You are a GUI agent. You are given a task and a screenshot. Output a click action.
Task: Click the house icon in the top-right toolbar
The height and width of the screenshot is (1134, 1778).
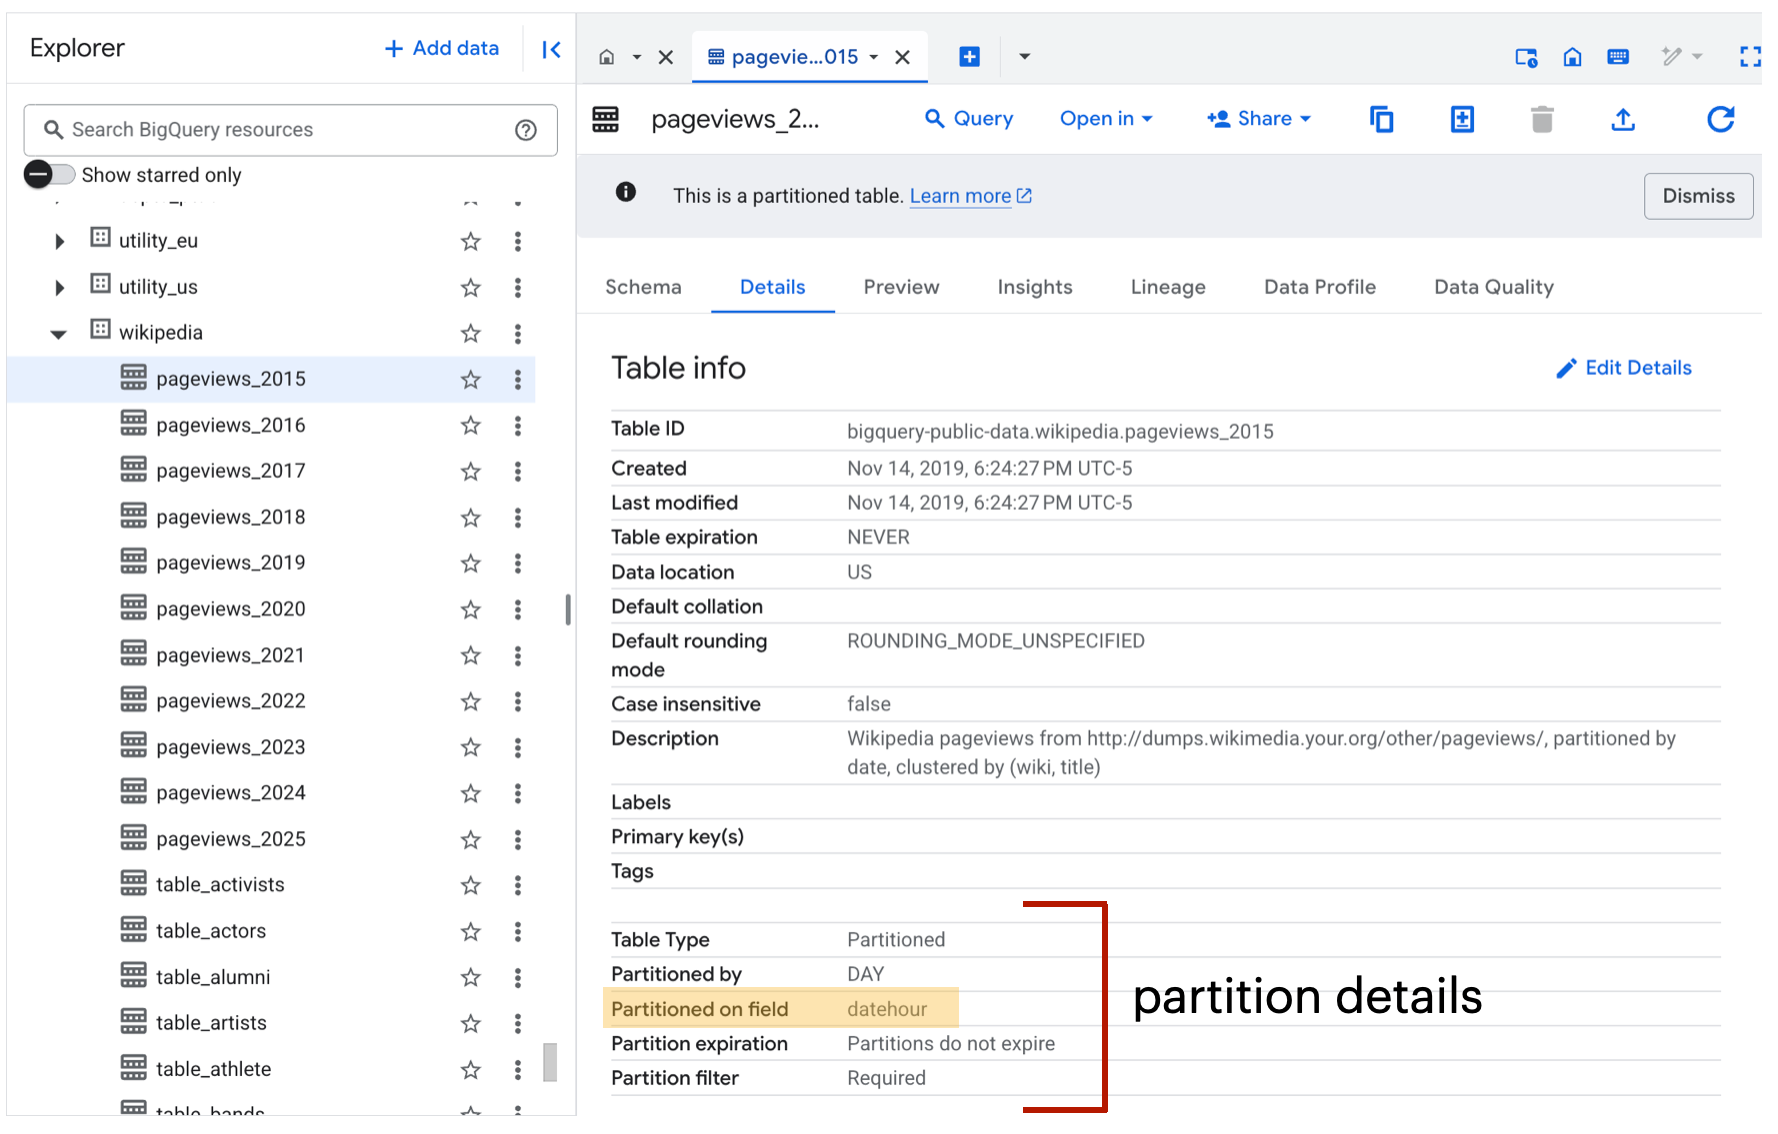[1572, 57]
